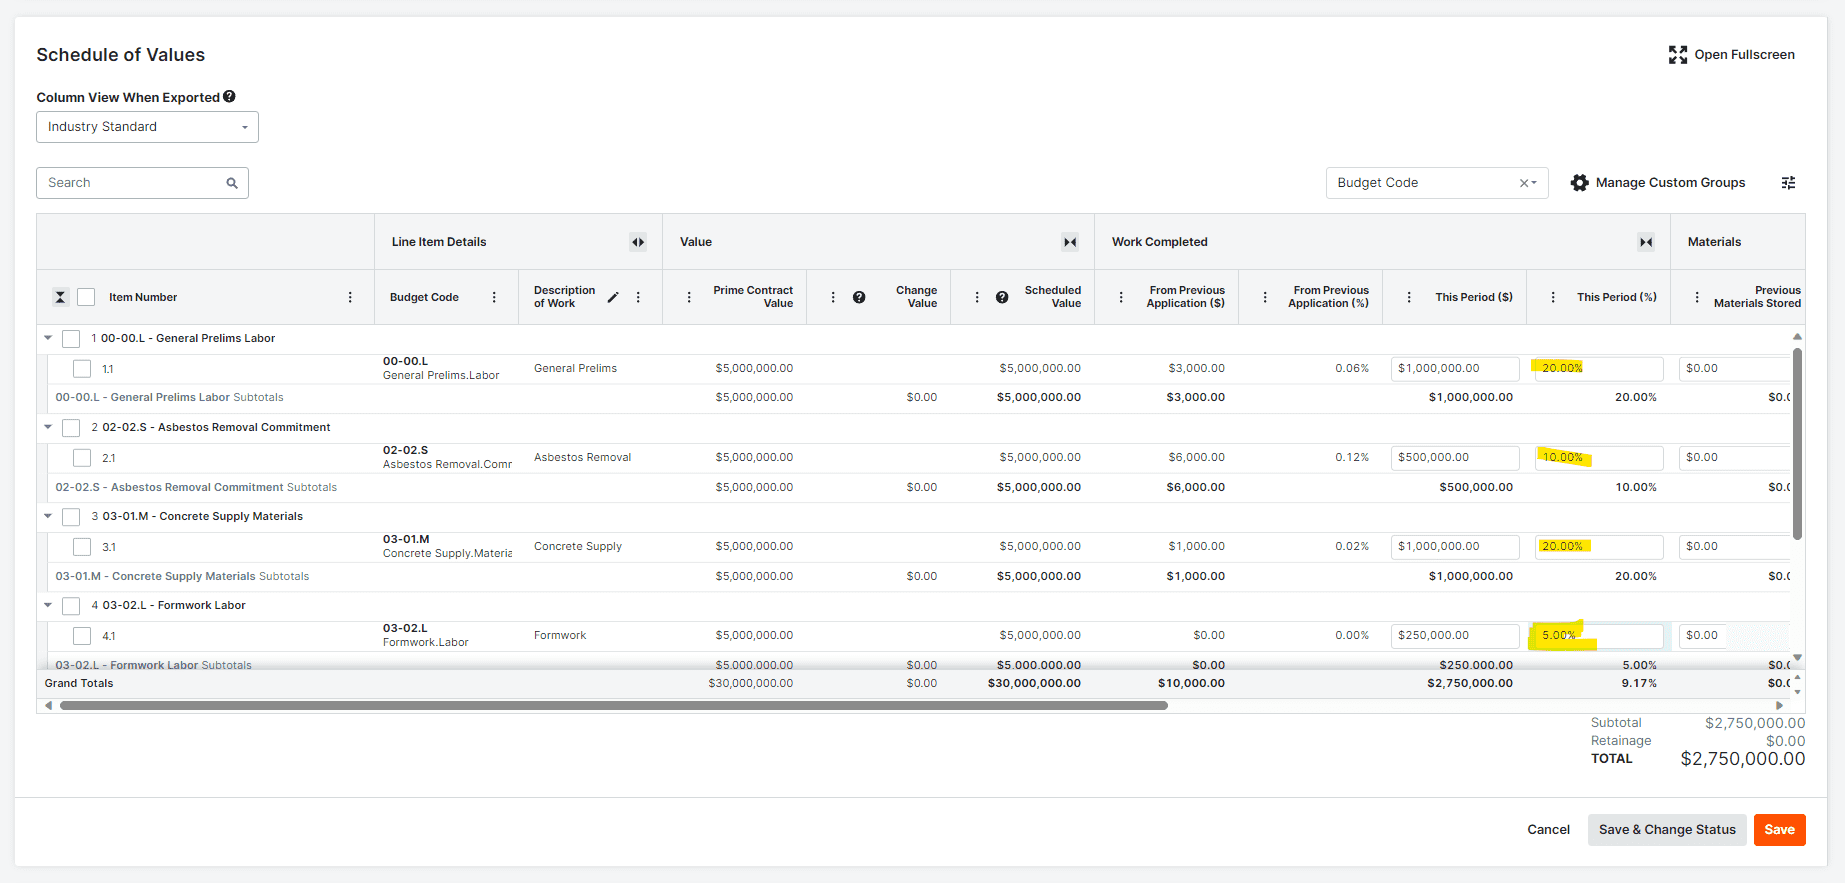Collapse the 00-00.L General Prelims Labor group
Image resolution: width=1845 pixels, height=883 pixels.
48,339
